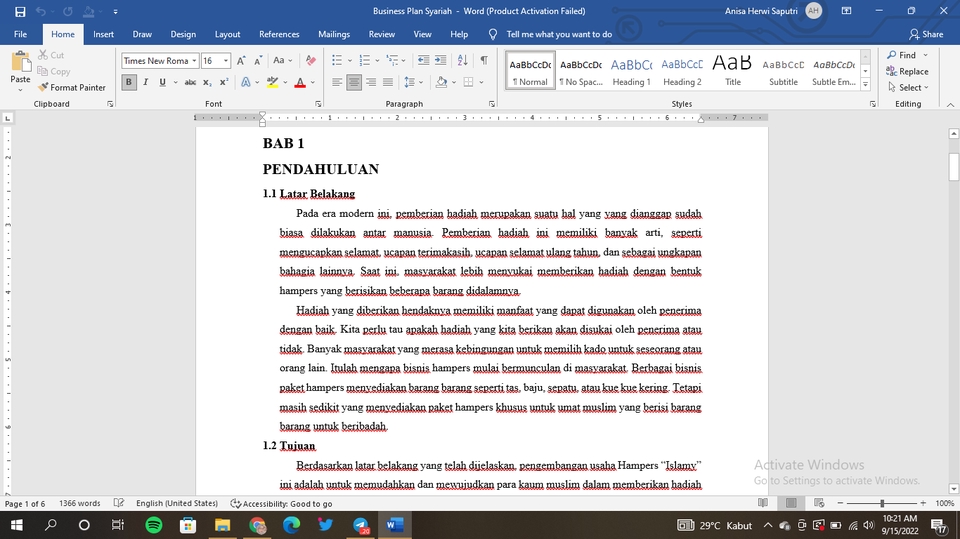
Task: Toggle Strikethrough formatting
Action: pos(190,82)
